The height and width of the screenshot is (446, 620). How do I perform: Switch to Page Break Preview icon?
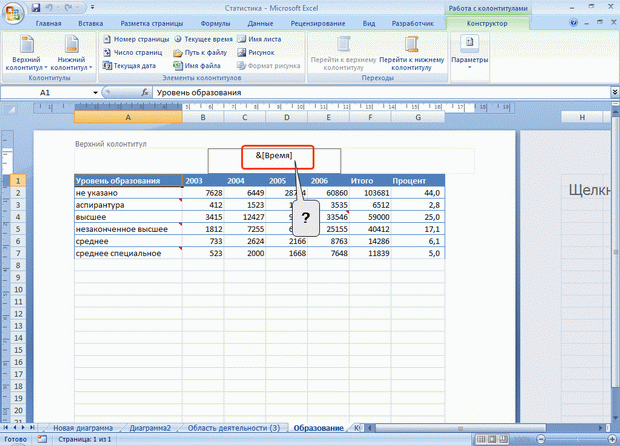[x=503, y=439]
